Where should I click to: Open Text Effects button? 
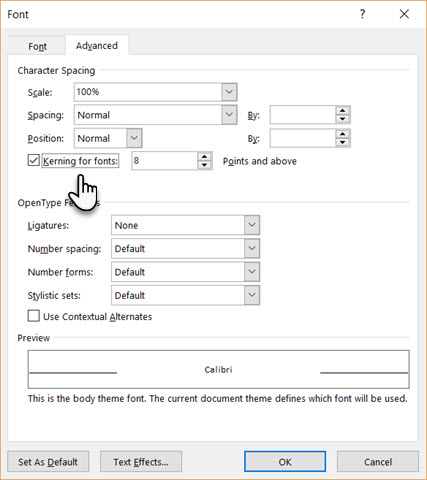pyautogui.click(x=141, y=462)
